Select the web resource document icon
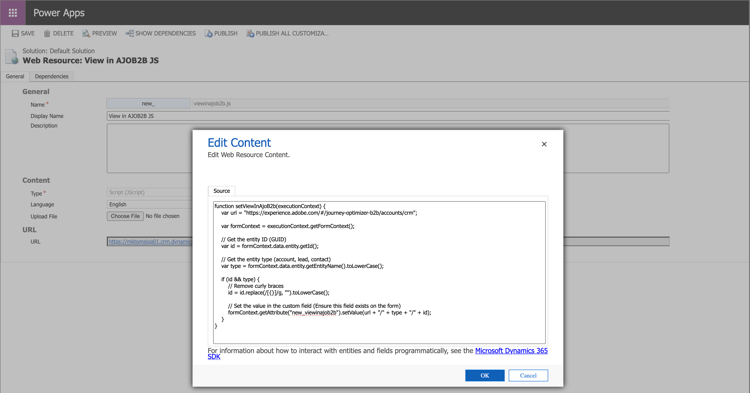The height and width of the screenshot is (393, 750). (x=12, y=56)
